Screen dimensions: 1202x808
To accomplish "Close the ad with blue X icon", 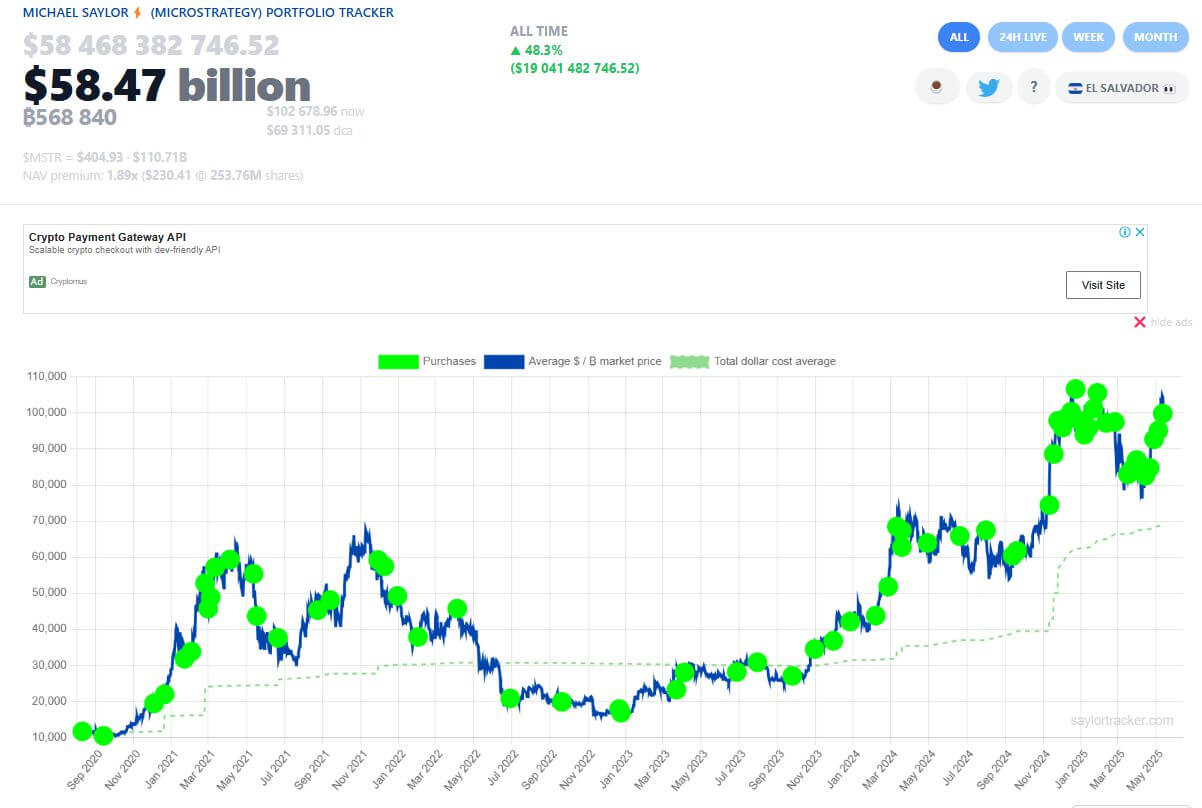I will point(1139,232).
